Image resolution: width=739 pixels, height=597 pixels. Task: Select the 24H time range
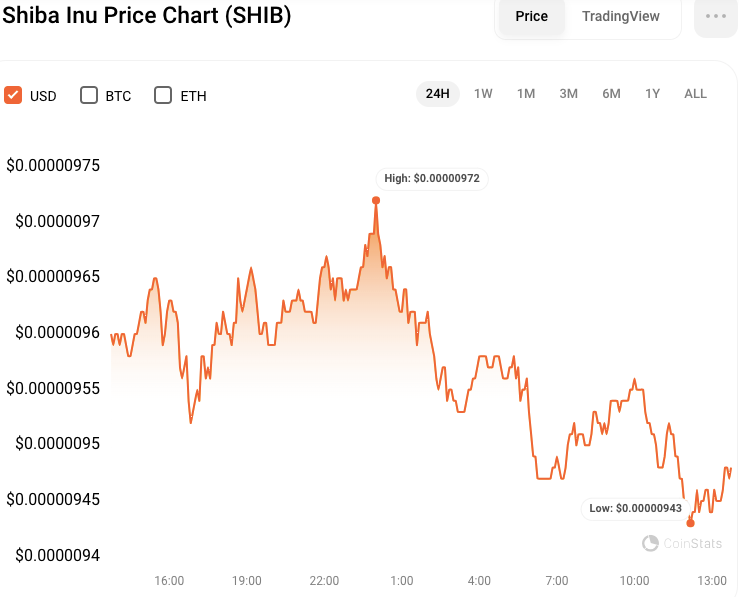pos(437,94)
